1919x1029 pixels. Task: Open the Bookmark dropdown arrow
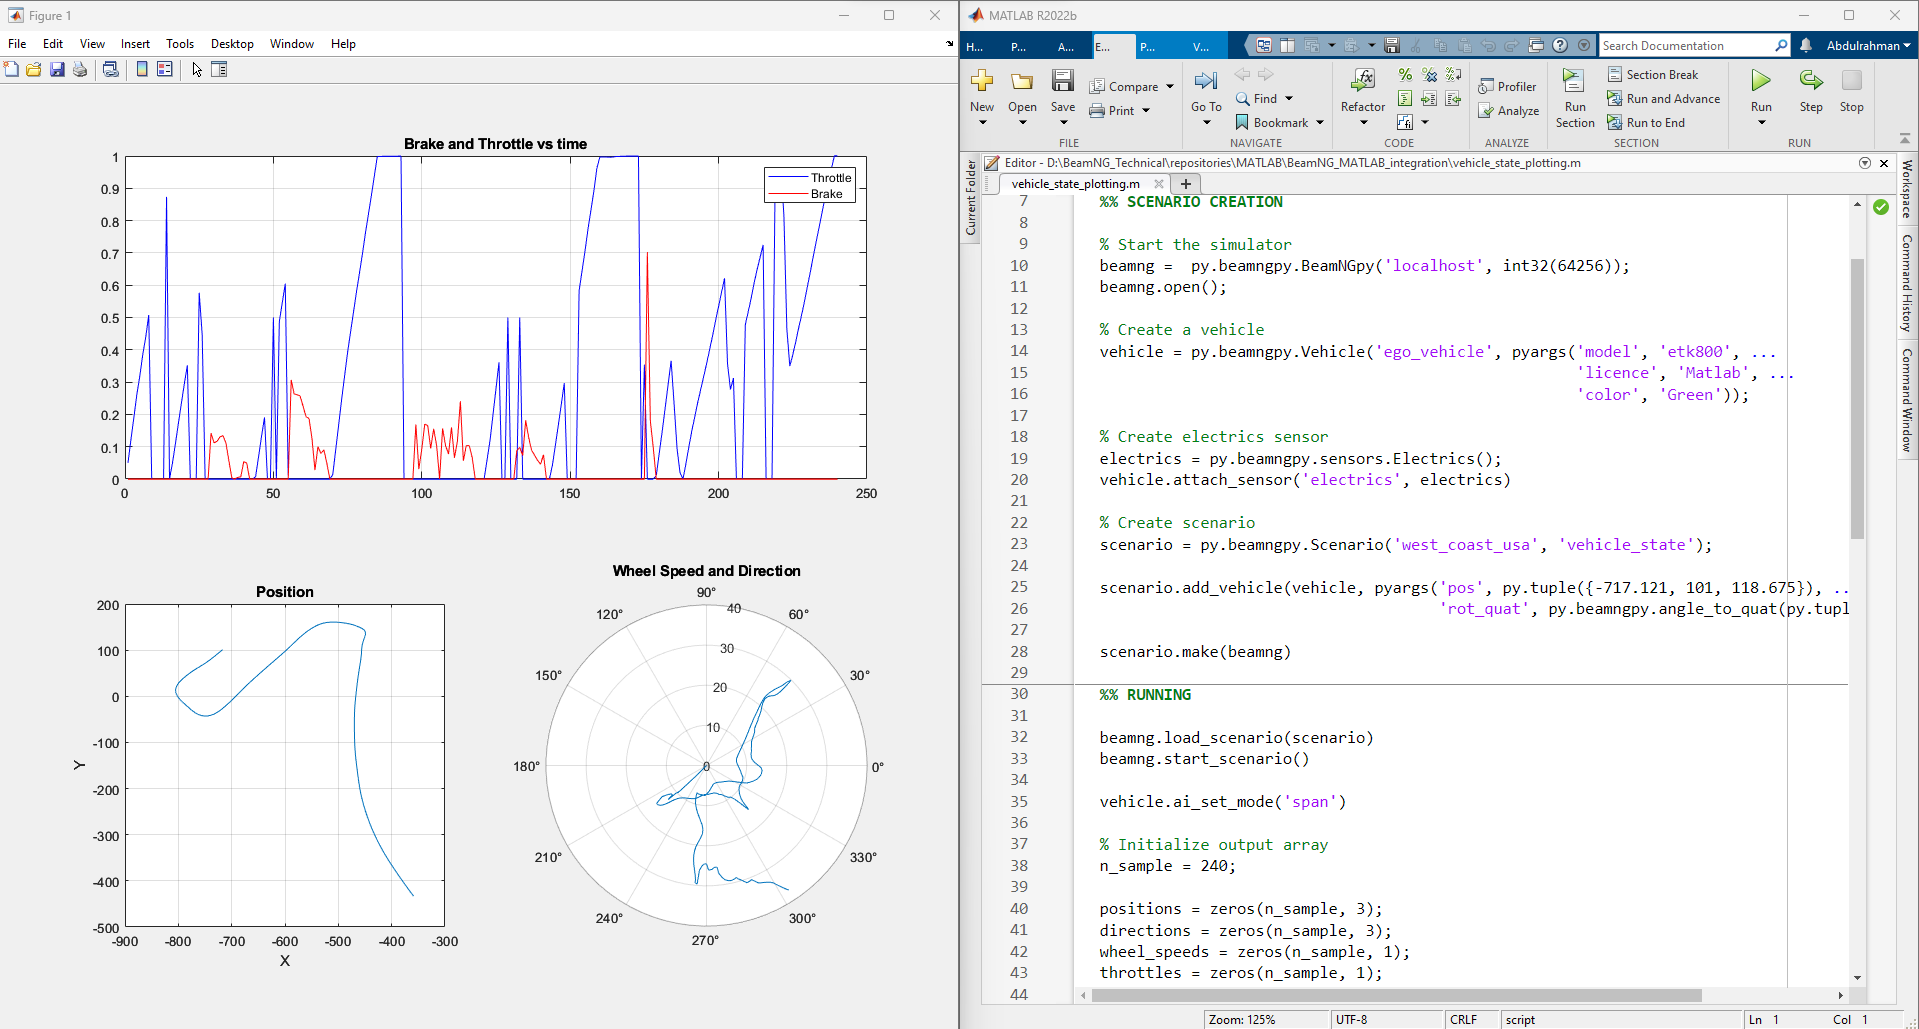1320,123
